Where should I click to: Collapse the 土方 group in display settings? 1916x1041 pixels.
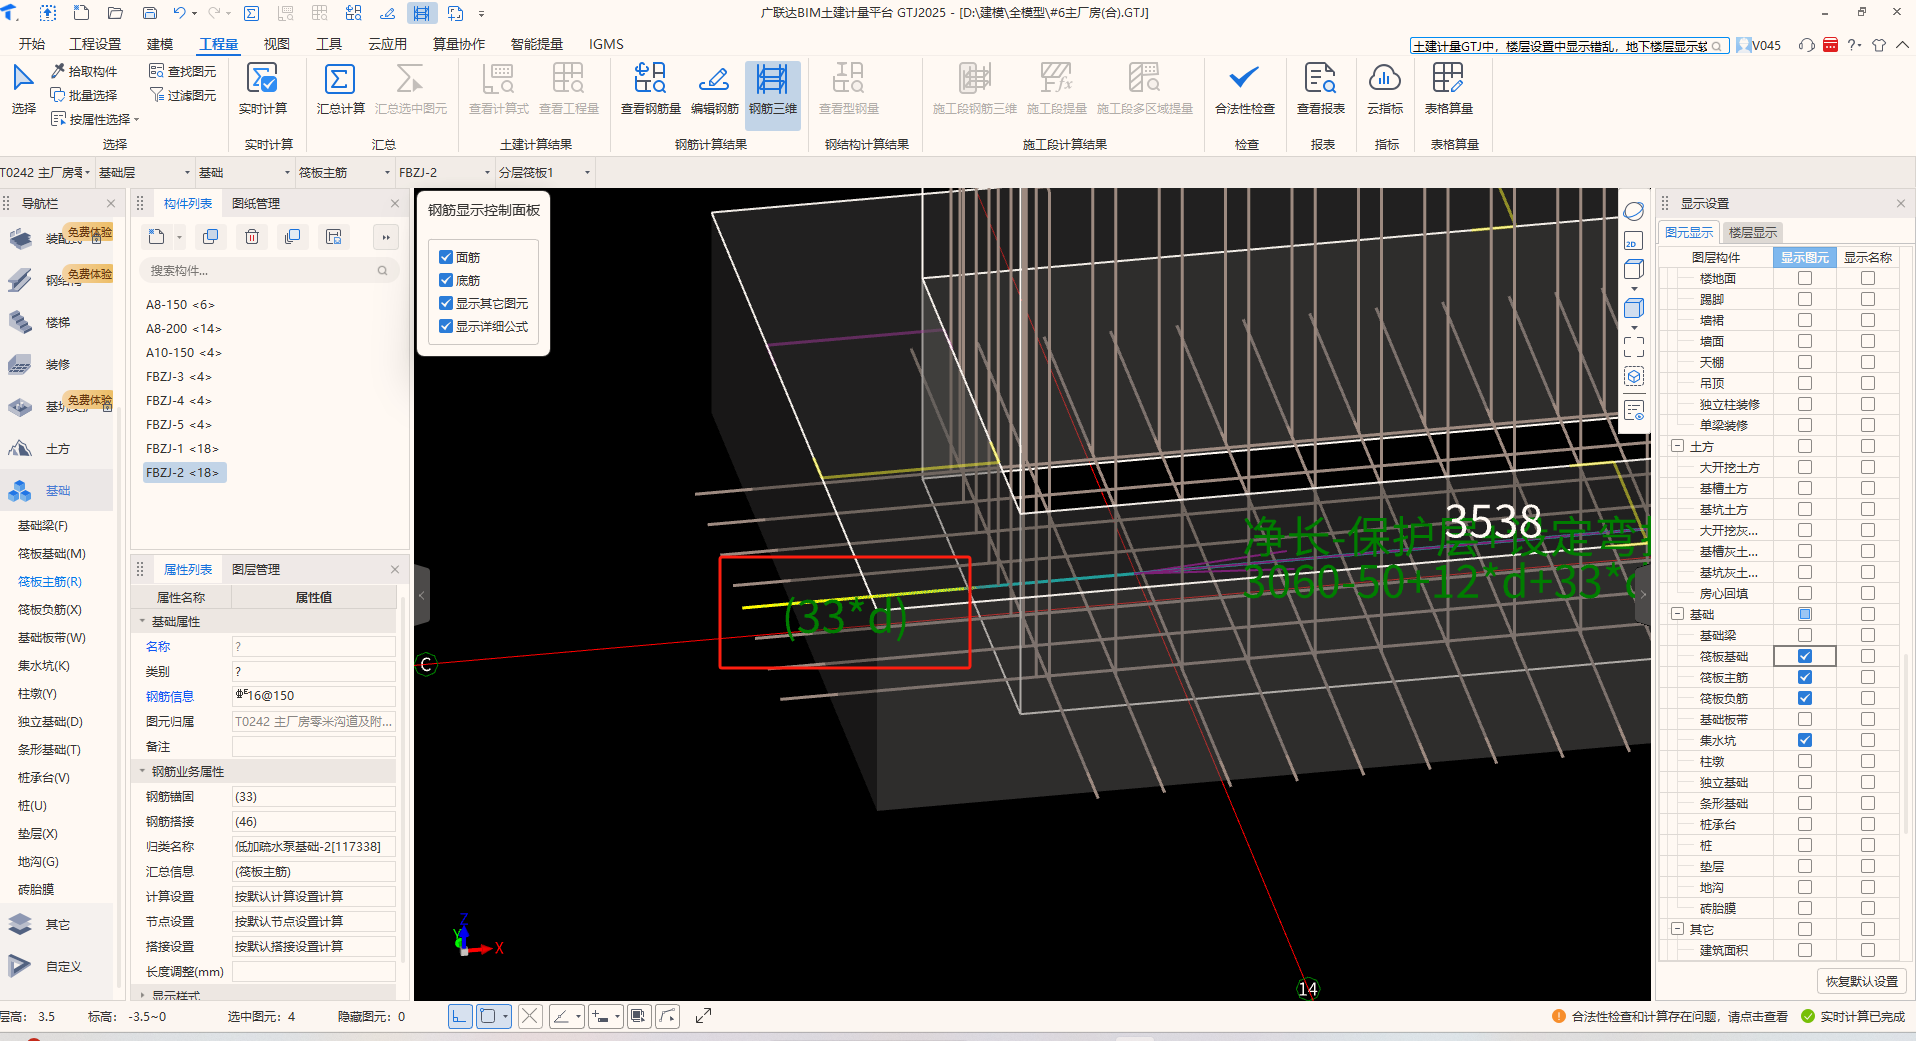1678,446
